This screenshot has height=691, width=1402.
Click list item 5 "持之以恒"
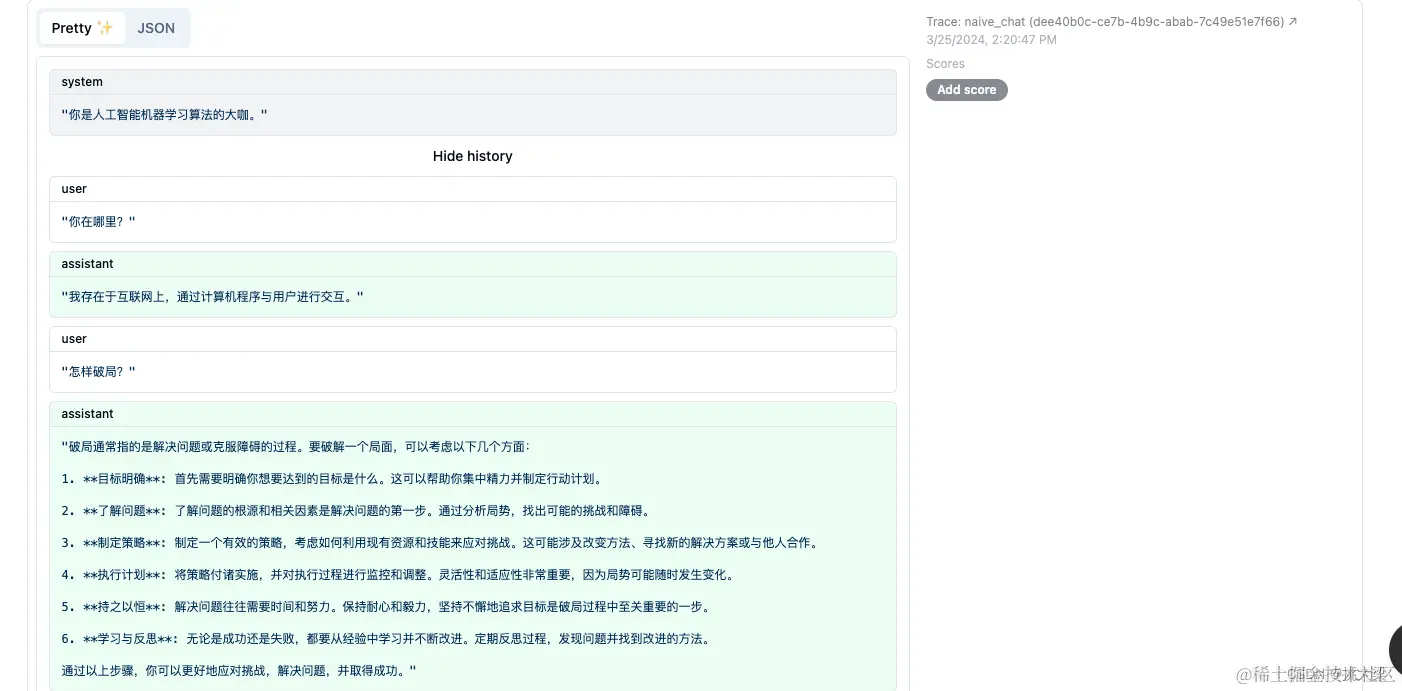click(x=386, y=607)
